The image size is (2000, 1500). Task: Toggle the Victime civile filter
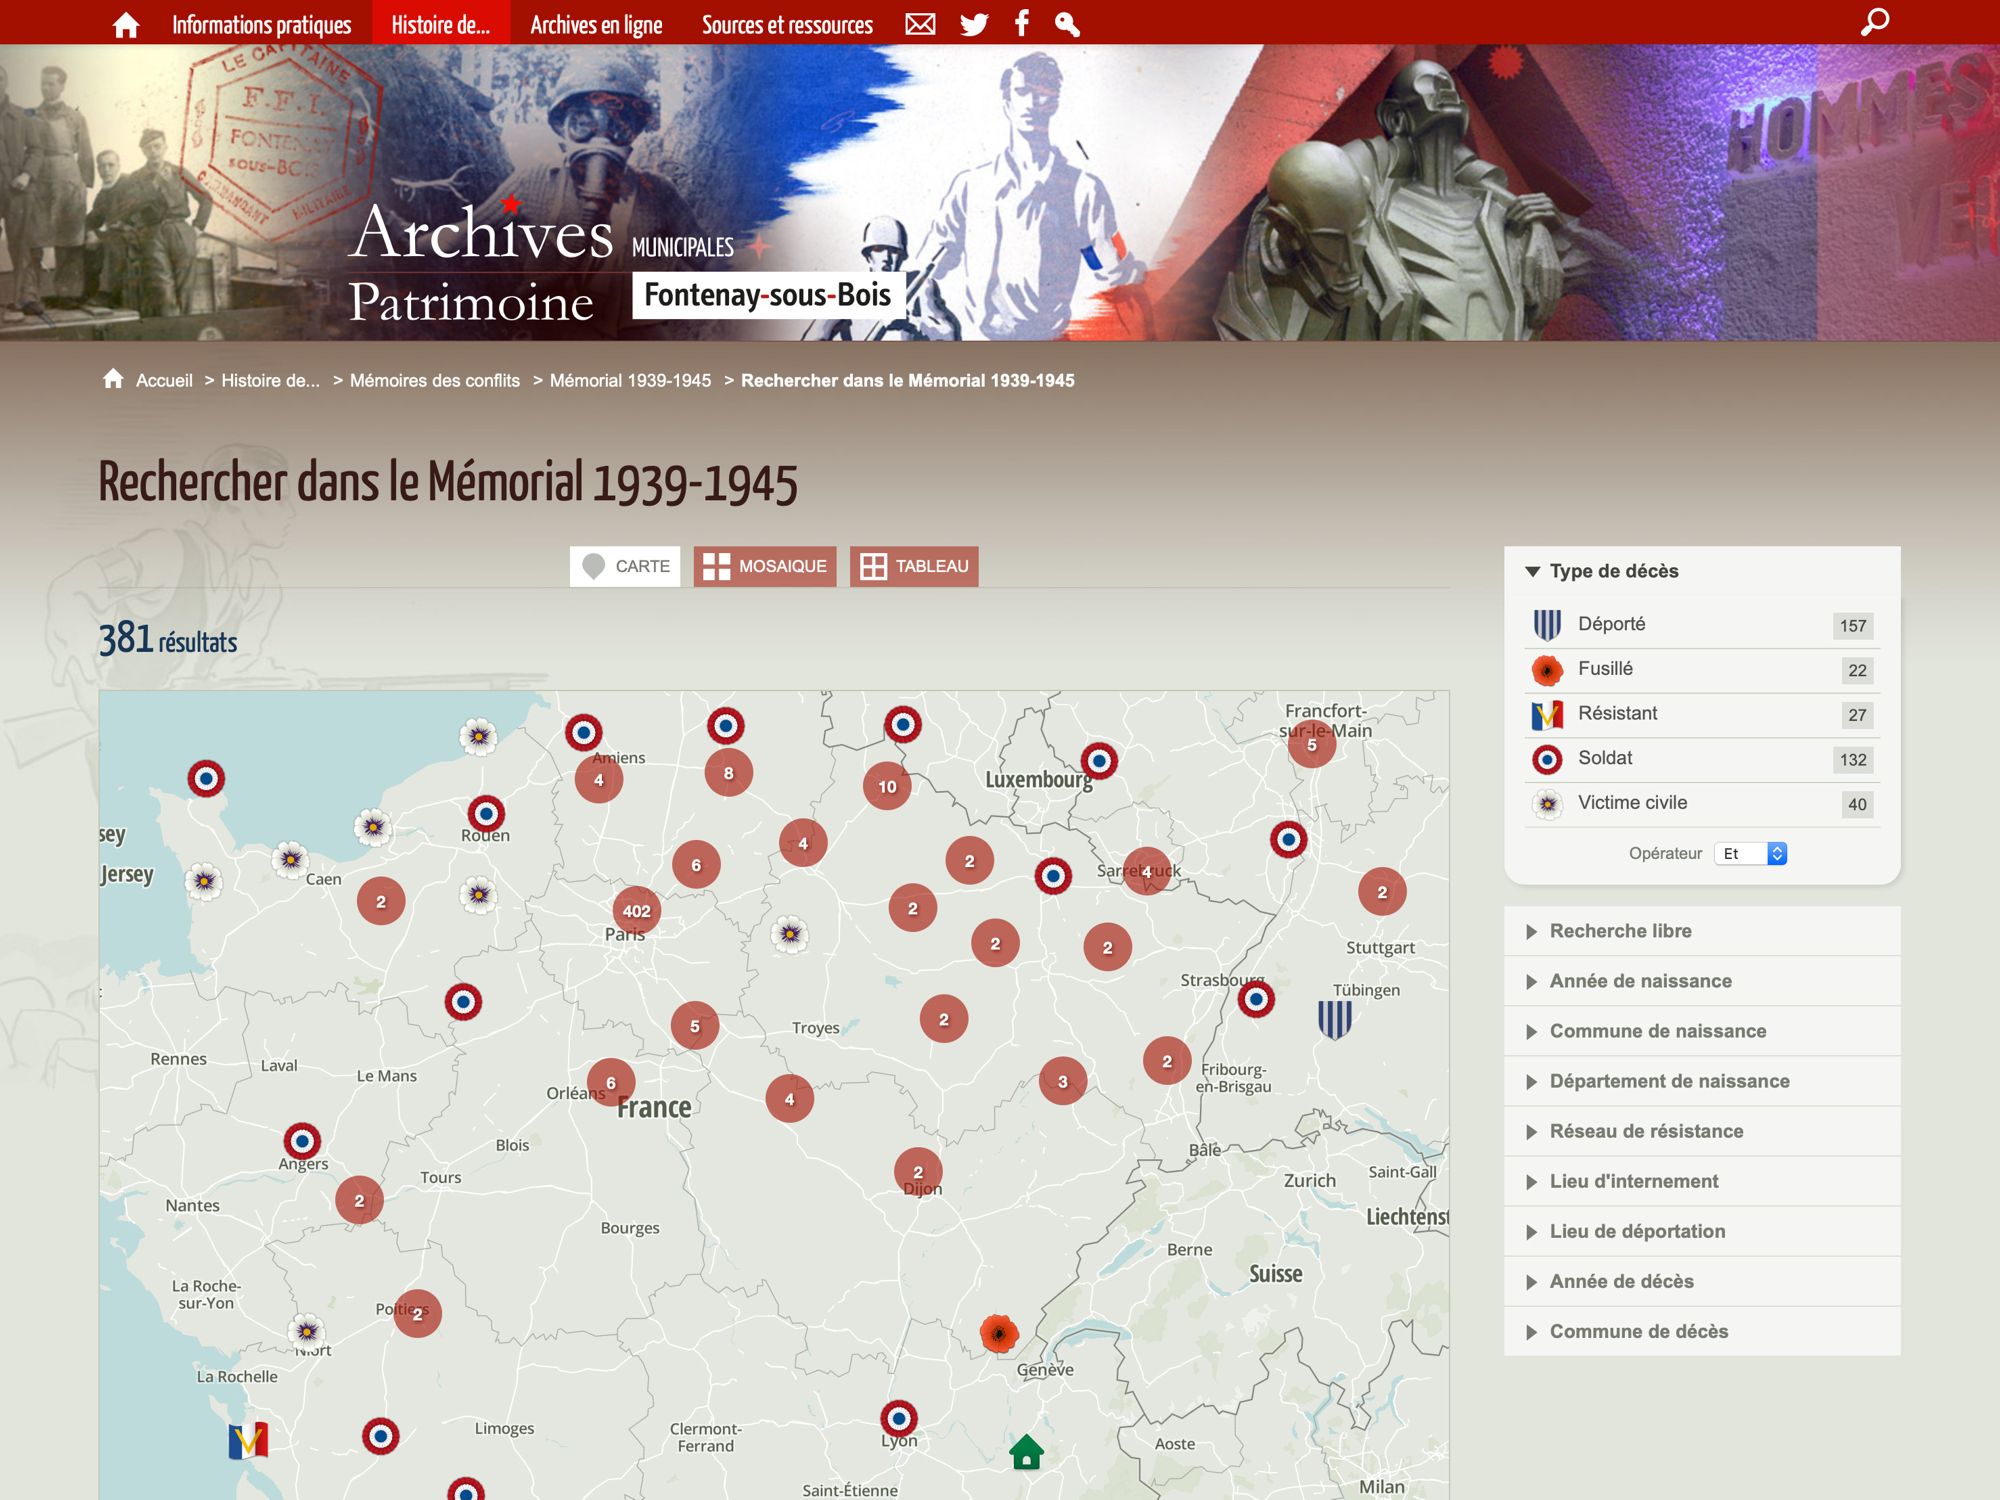1632,803
